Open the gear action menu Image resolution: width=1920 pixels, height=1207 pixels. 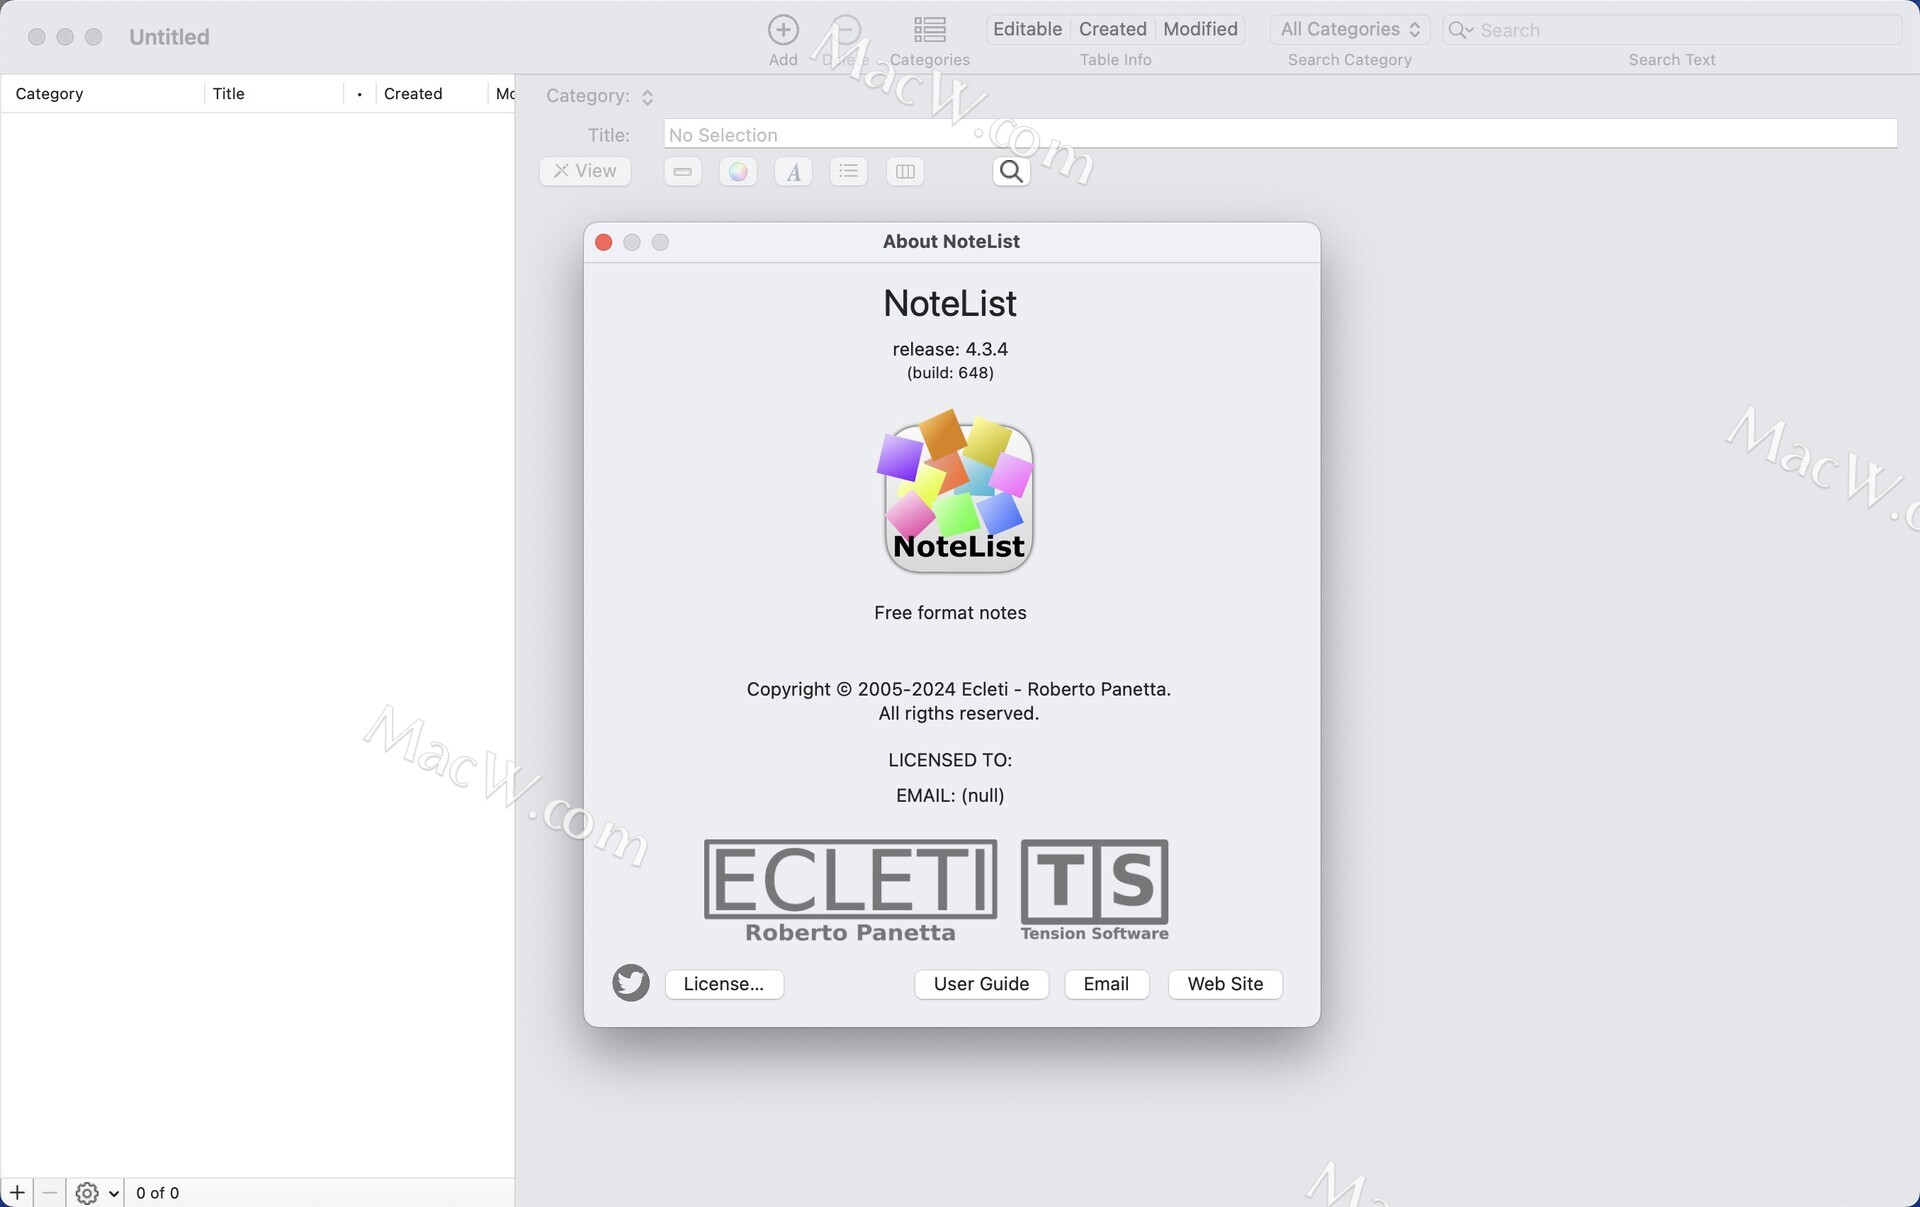[x=97, y=1193]
